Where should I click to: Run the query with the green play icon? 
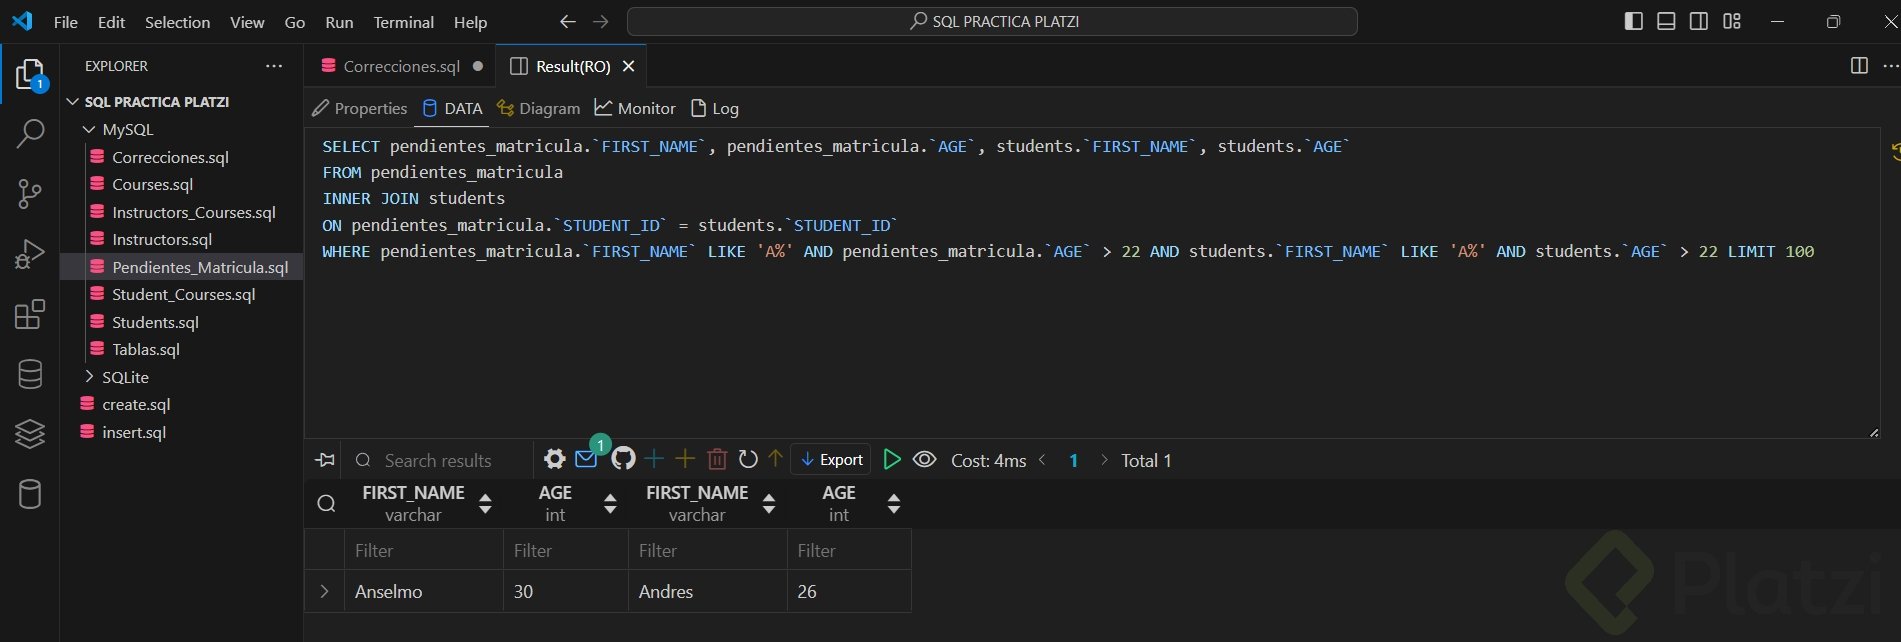[892, 459]
